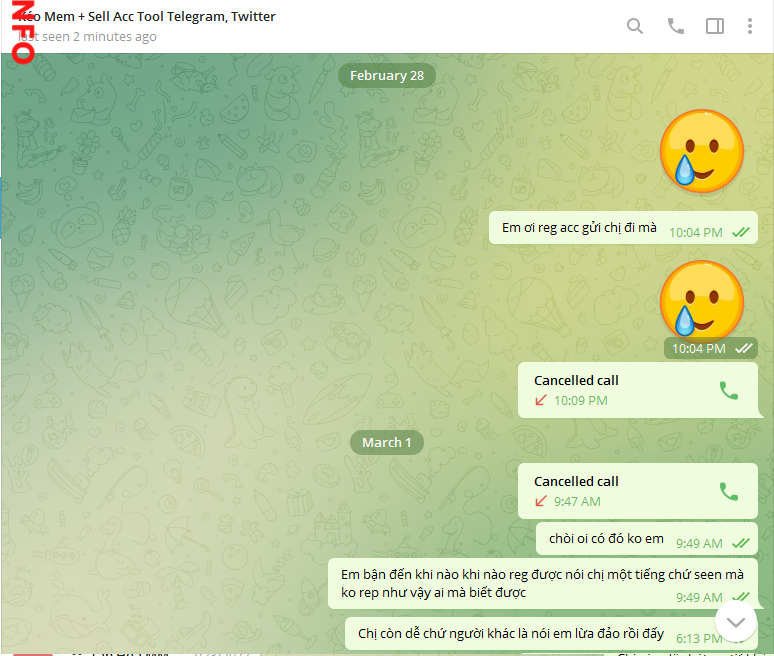Start a voice call from header
Viewport: 774px width, 656px height.
pyautogui.click(x=676, y=26)
